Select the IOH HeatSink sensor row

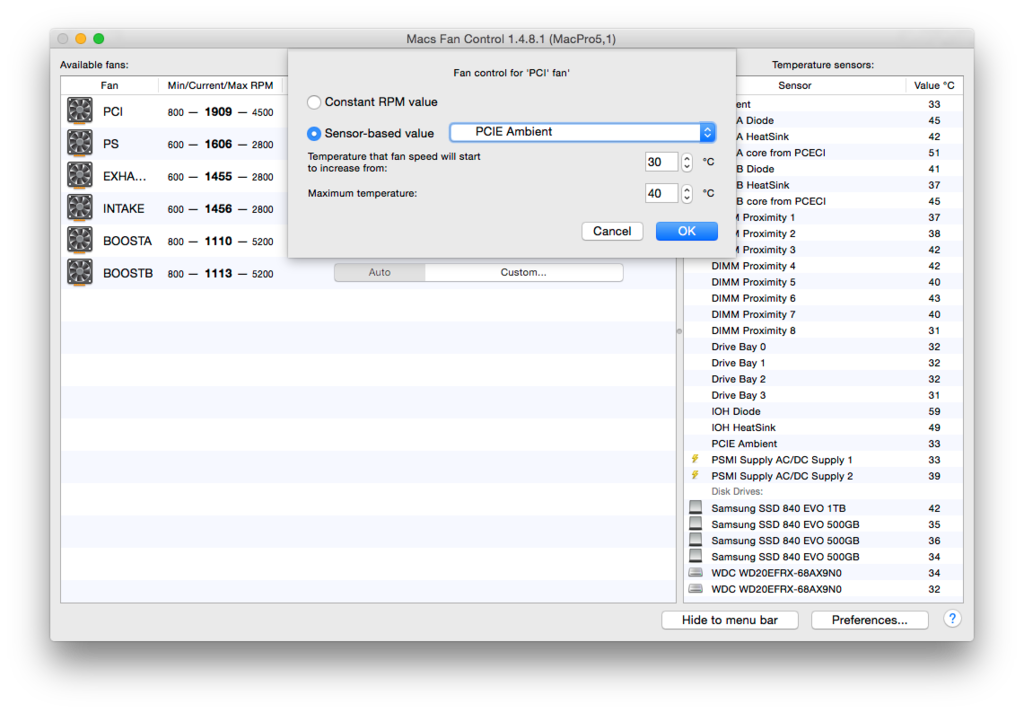824,428
